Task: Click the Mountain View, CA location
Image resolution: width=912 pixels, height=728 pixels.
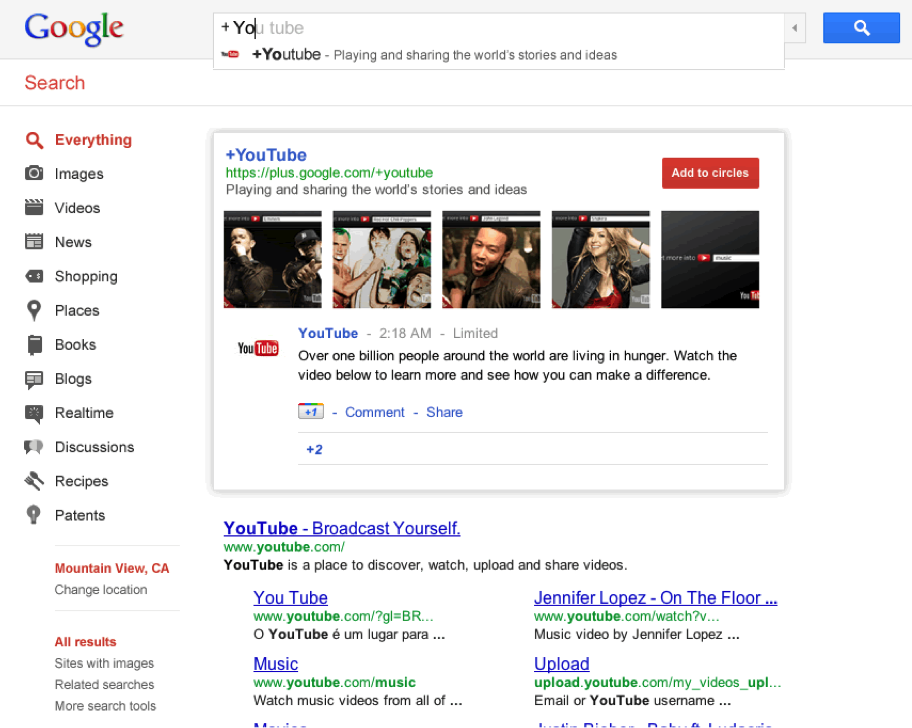Action: (112, 568)
